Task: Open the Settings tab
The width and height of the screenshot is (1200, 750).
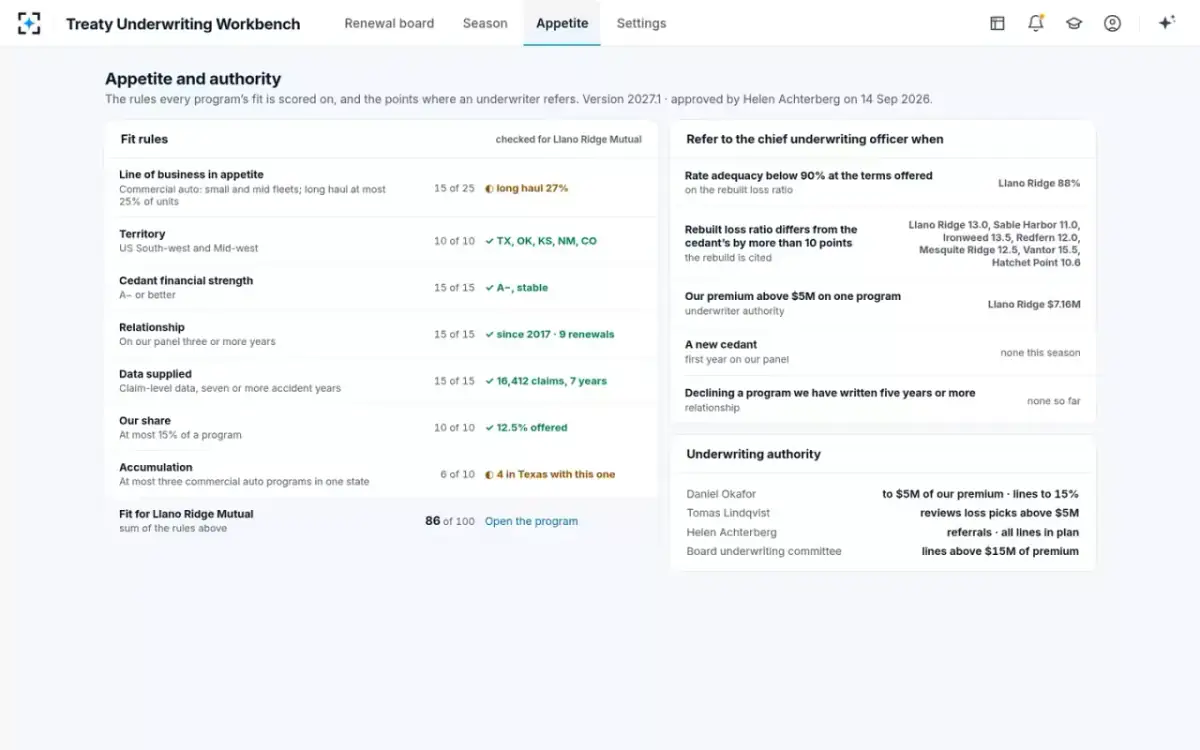Action: click(x=641, y=23)
